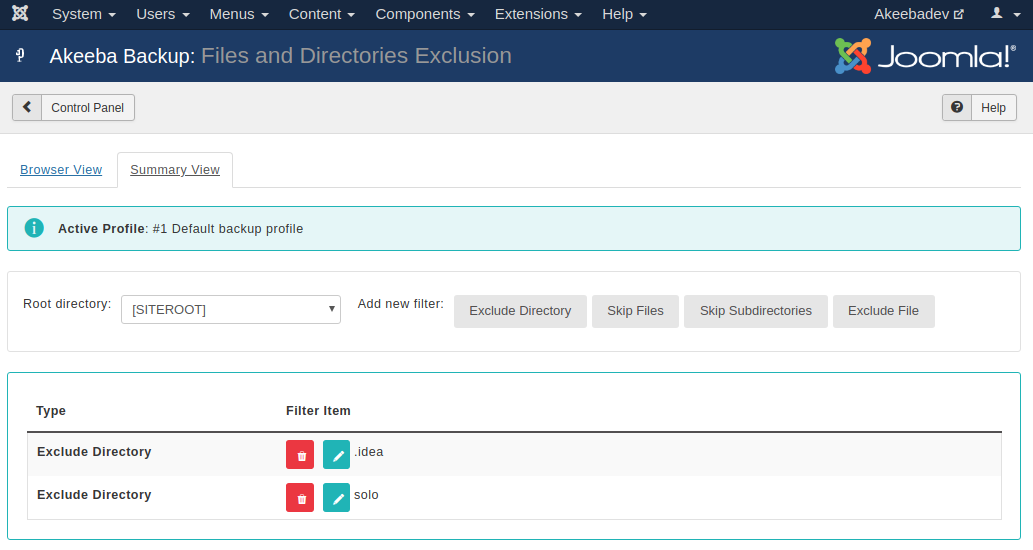Edit the solo directory filter
The height and width of the screenshot is (550, 1033).
tap(336, 498)
